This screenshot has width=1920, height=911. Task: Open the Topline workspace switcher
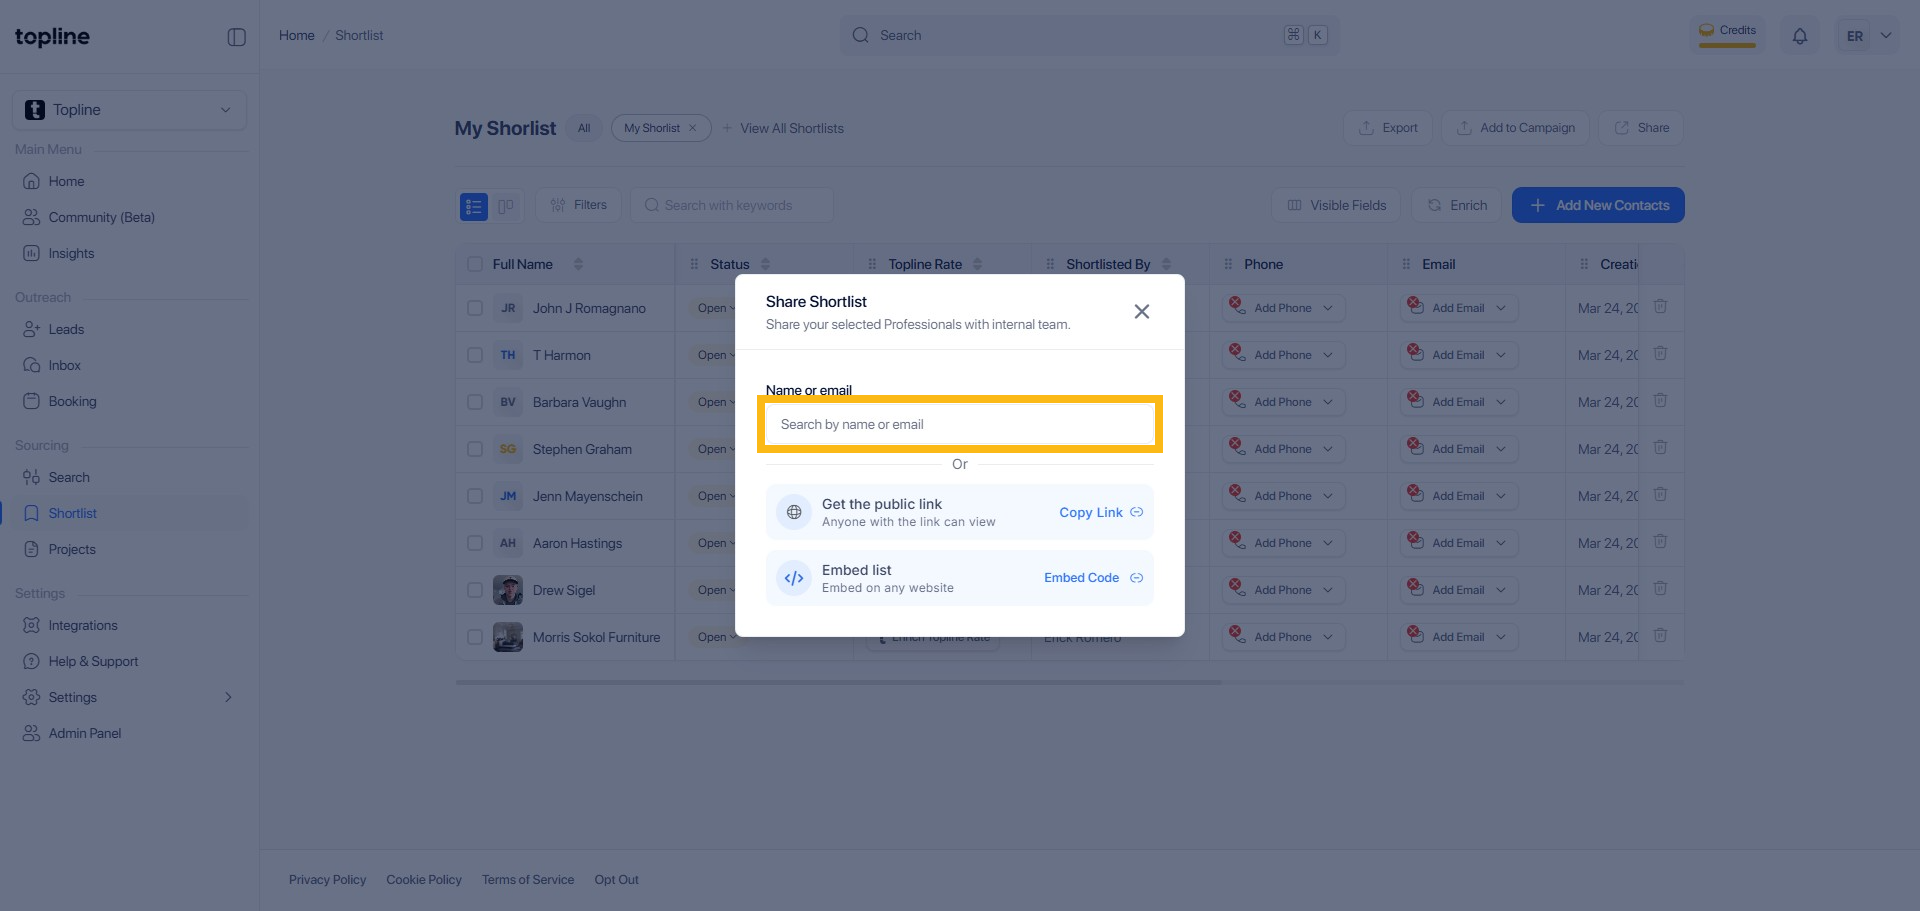point(130,110)
